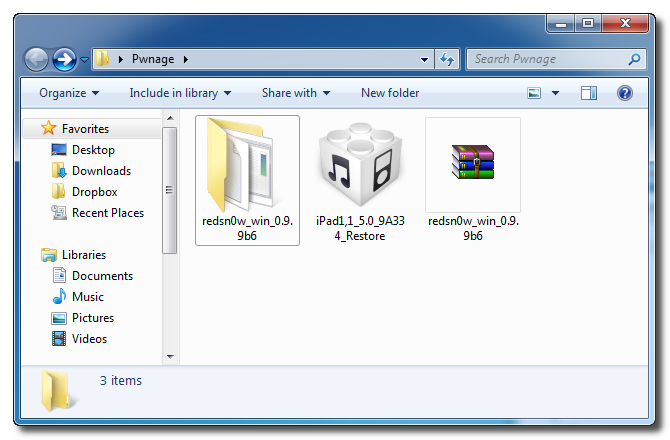The height and width of the screenshot is (440, 670).
Task: Click the Back navigation arrow
Action: click(36, 59)
